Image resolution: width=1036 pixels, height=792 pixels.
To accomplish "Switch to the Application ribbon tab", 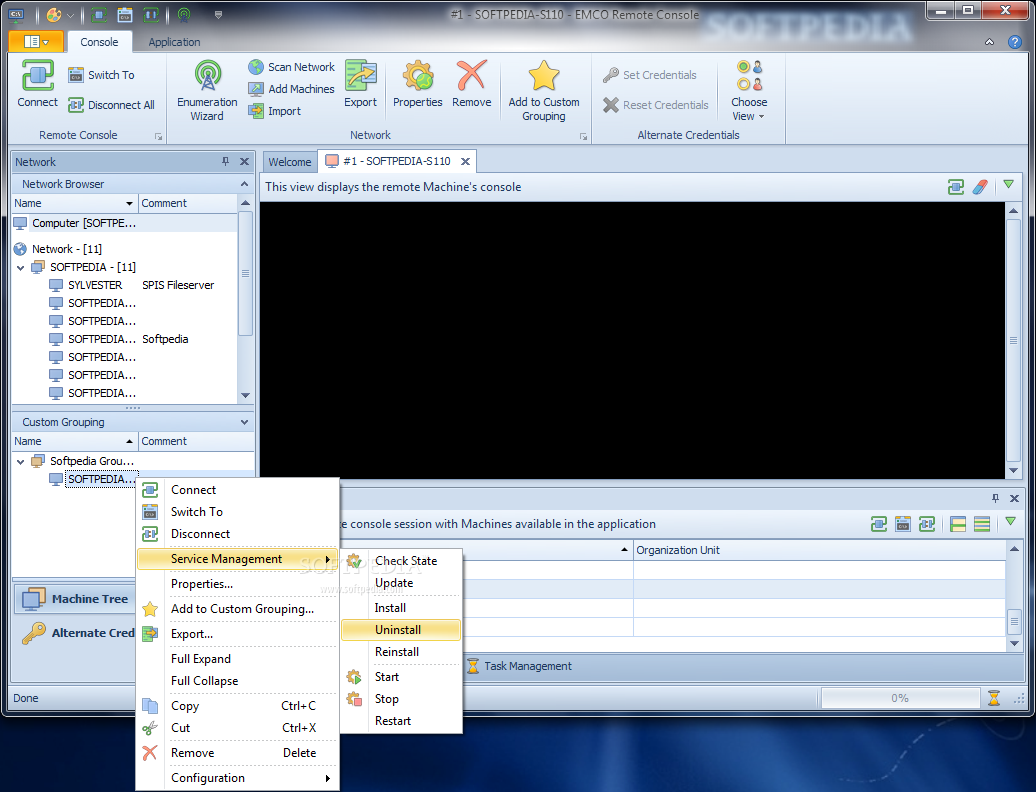I will [x=174, y=42].
